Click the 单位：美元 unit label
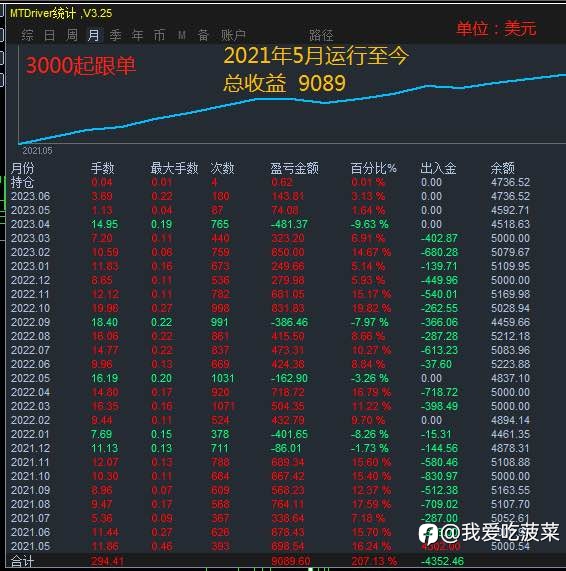Viewport: 566px width, 571px height. [x=496, y=29]
